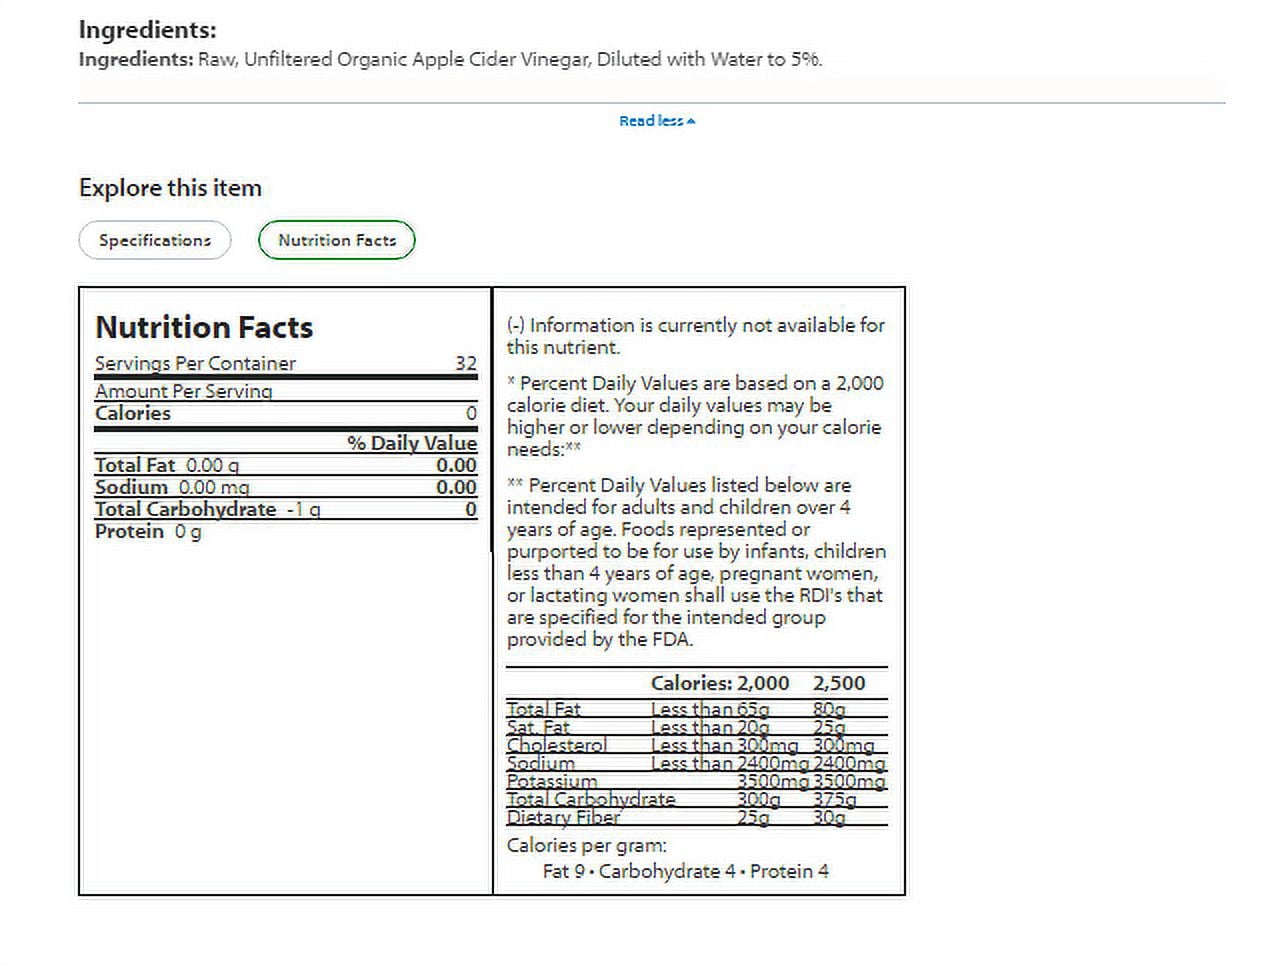Click the 2,000 calorie diet footnote
This screenshot has width=1268, height=966.
click(x=696, y=416)
